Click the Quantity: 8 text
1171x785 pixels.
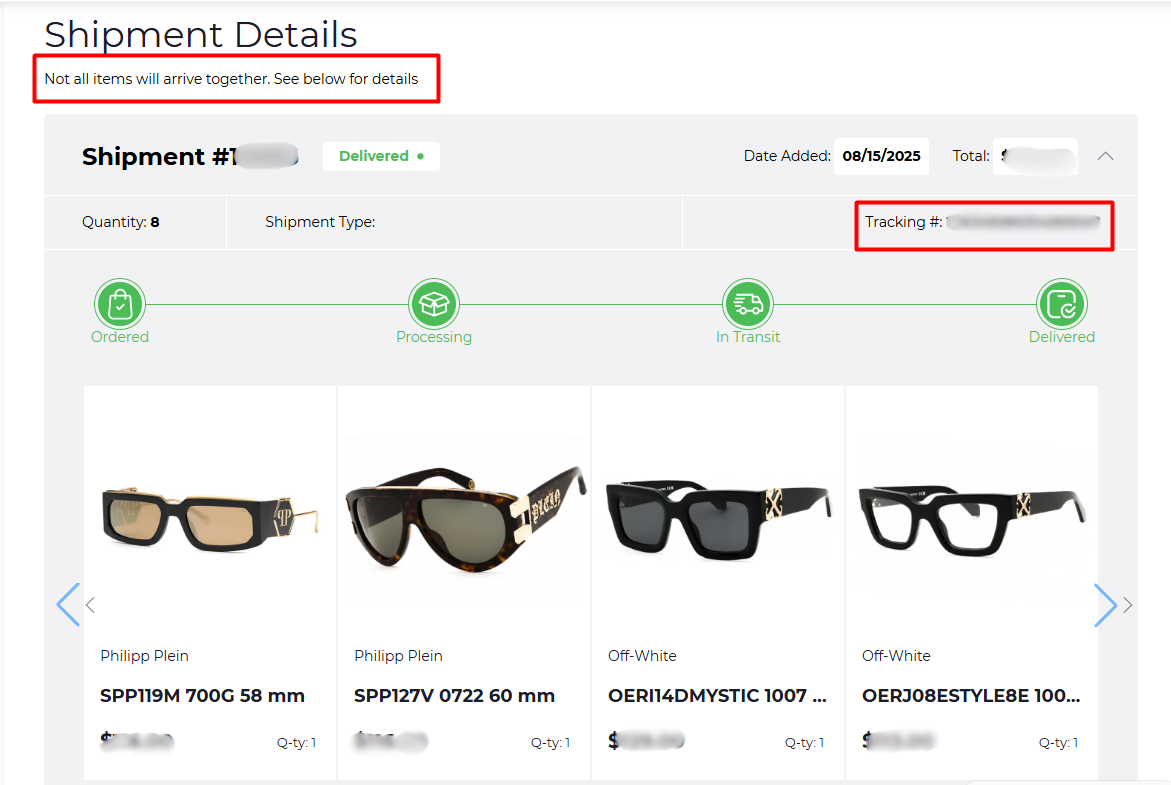(x=120, y=222)
